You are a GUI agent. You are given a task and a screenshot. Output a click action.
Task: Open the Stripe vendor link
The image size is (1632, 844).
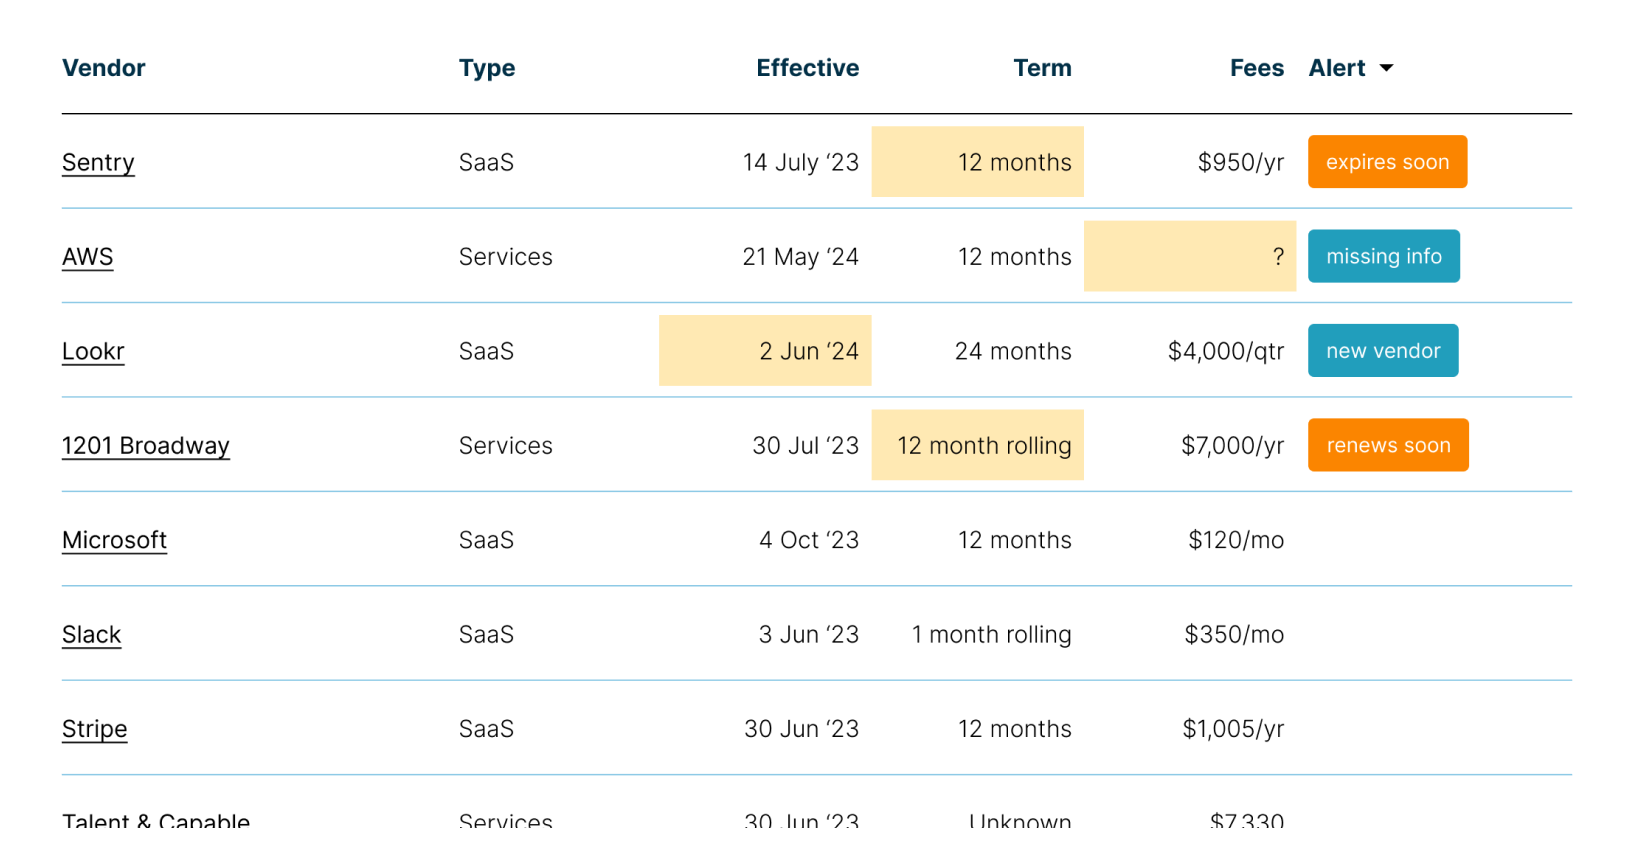pos(94,729)
